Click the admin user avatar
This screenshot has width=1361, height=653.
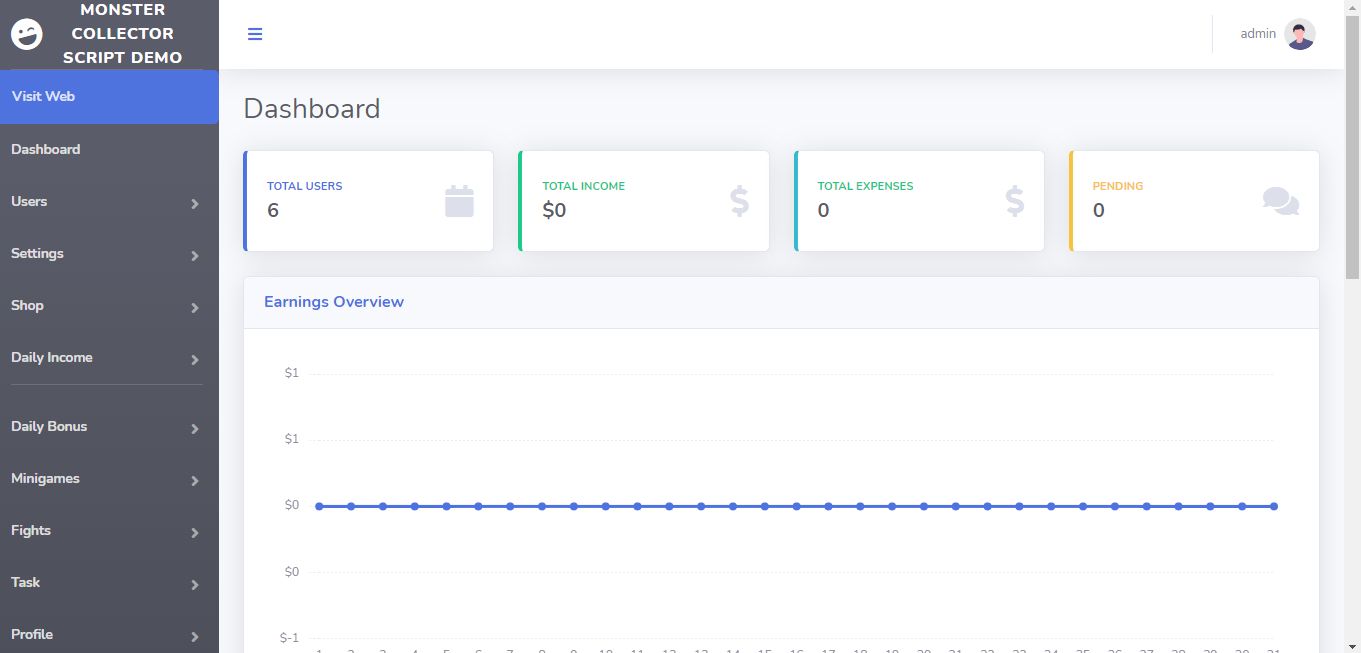[x=1299, y=34]
